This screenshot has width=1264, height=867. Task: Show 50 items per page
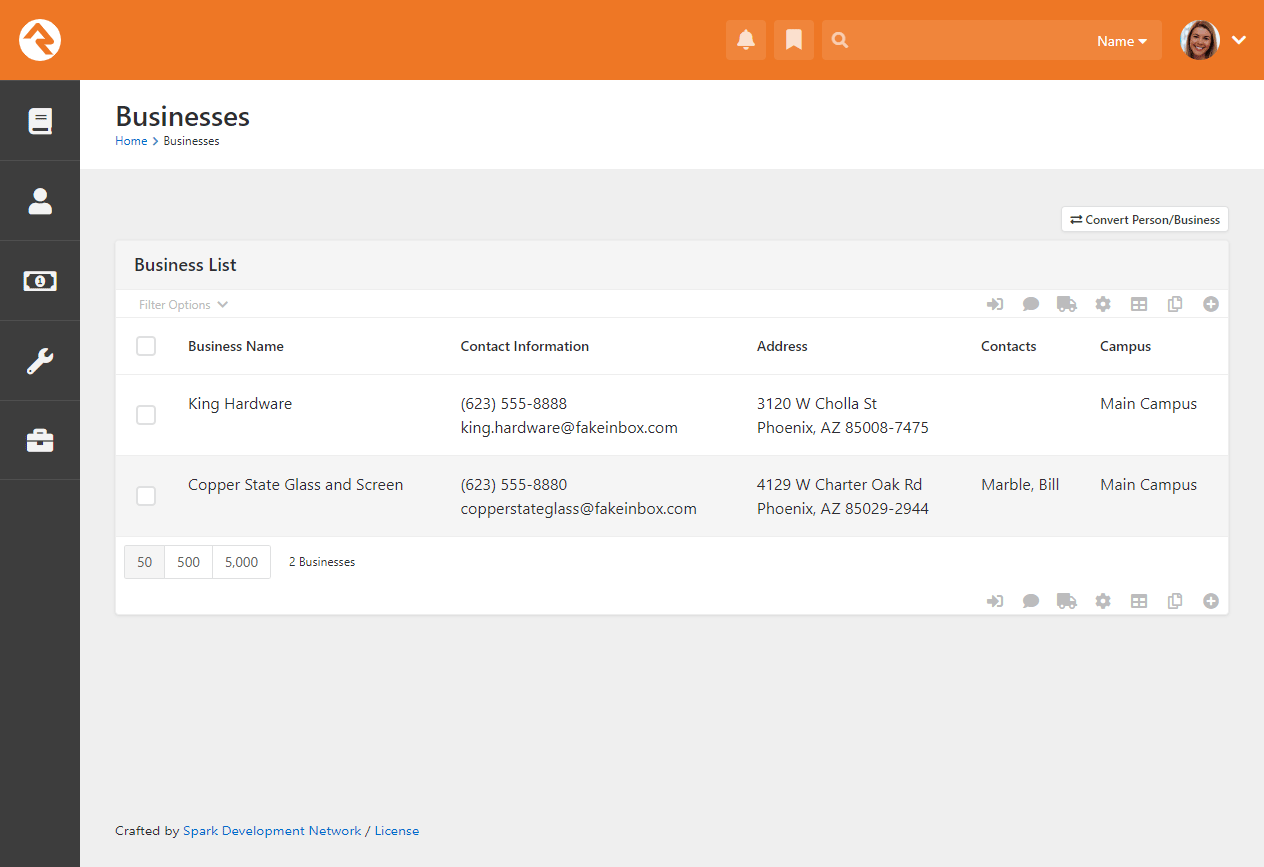tap(145, 562)
